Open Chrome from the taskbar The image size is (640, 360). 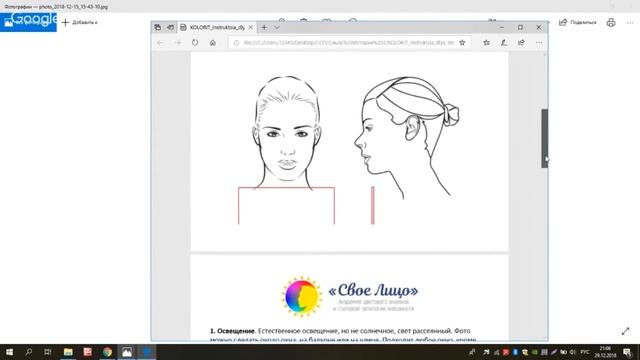coord(107,352)
